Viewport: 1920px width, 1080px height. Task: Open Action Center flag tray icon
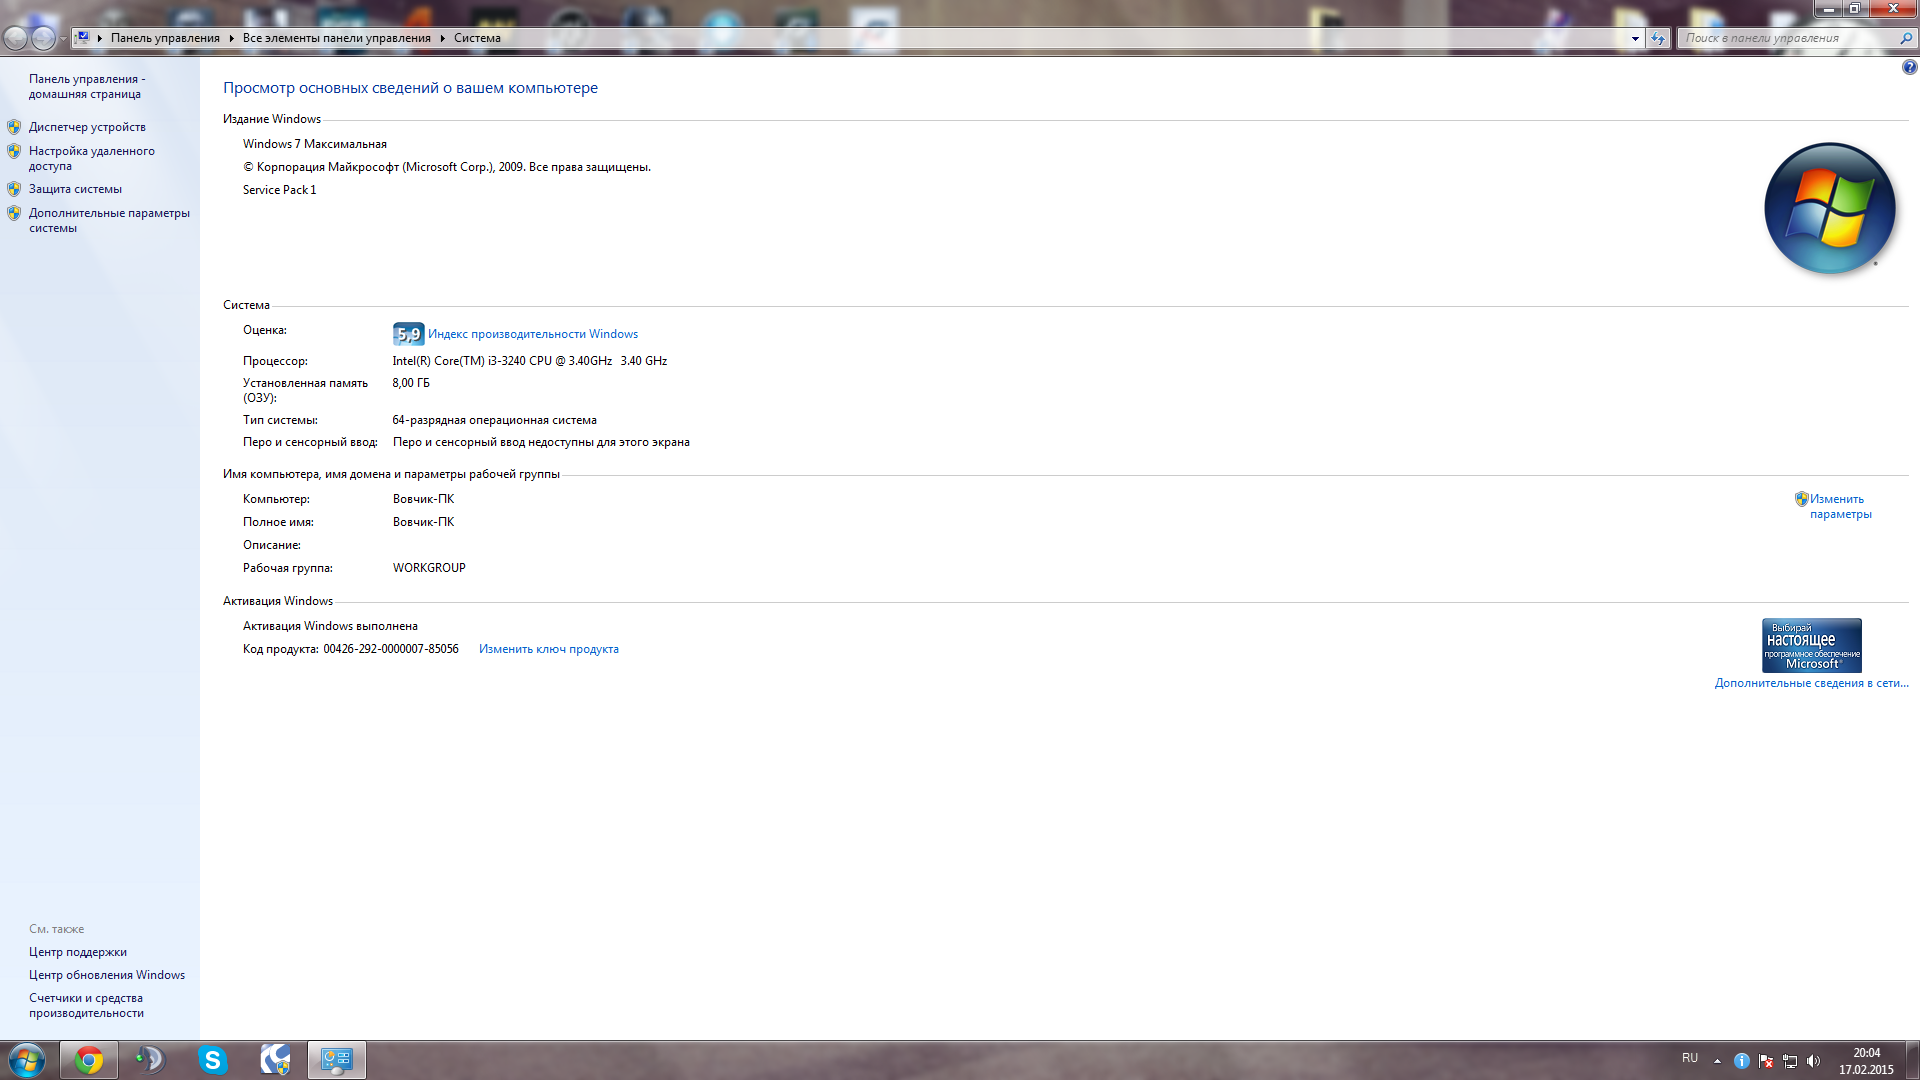[x=1766, y=1061]
